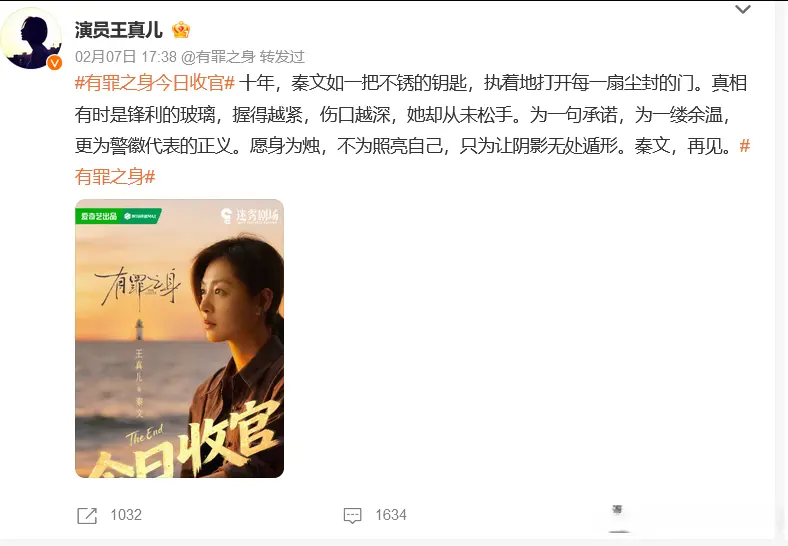Image resolution: width=788 pixels, height=546 pixels.
Task: Click the repost count 1032
Action: coord(126,515)
